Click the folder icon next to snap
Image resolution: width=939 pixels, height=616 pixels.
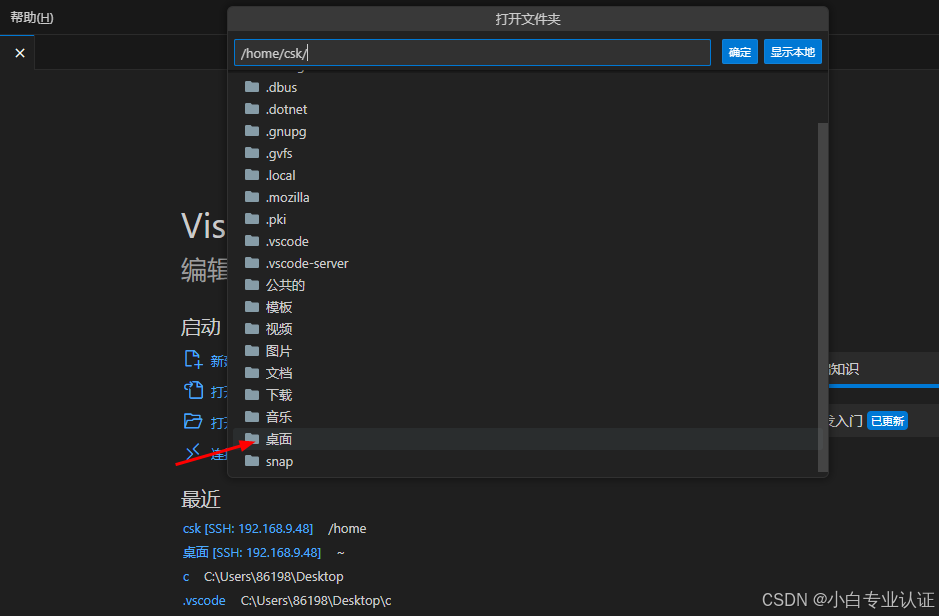pyautogui.click(x=251, y=461)
